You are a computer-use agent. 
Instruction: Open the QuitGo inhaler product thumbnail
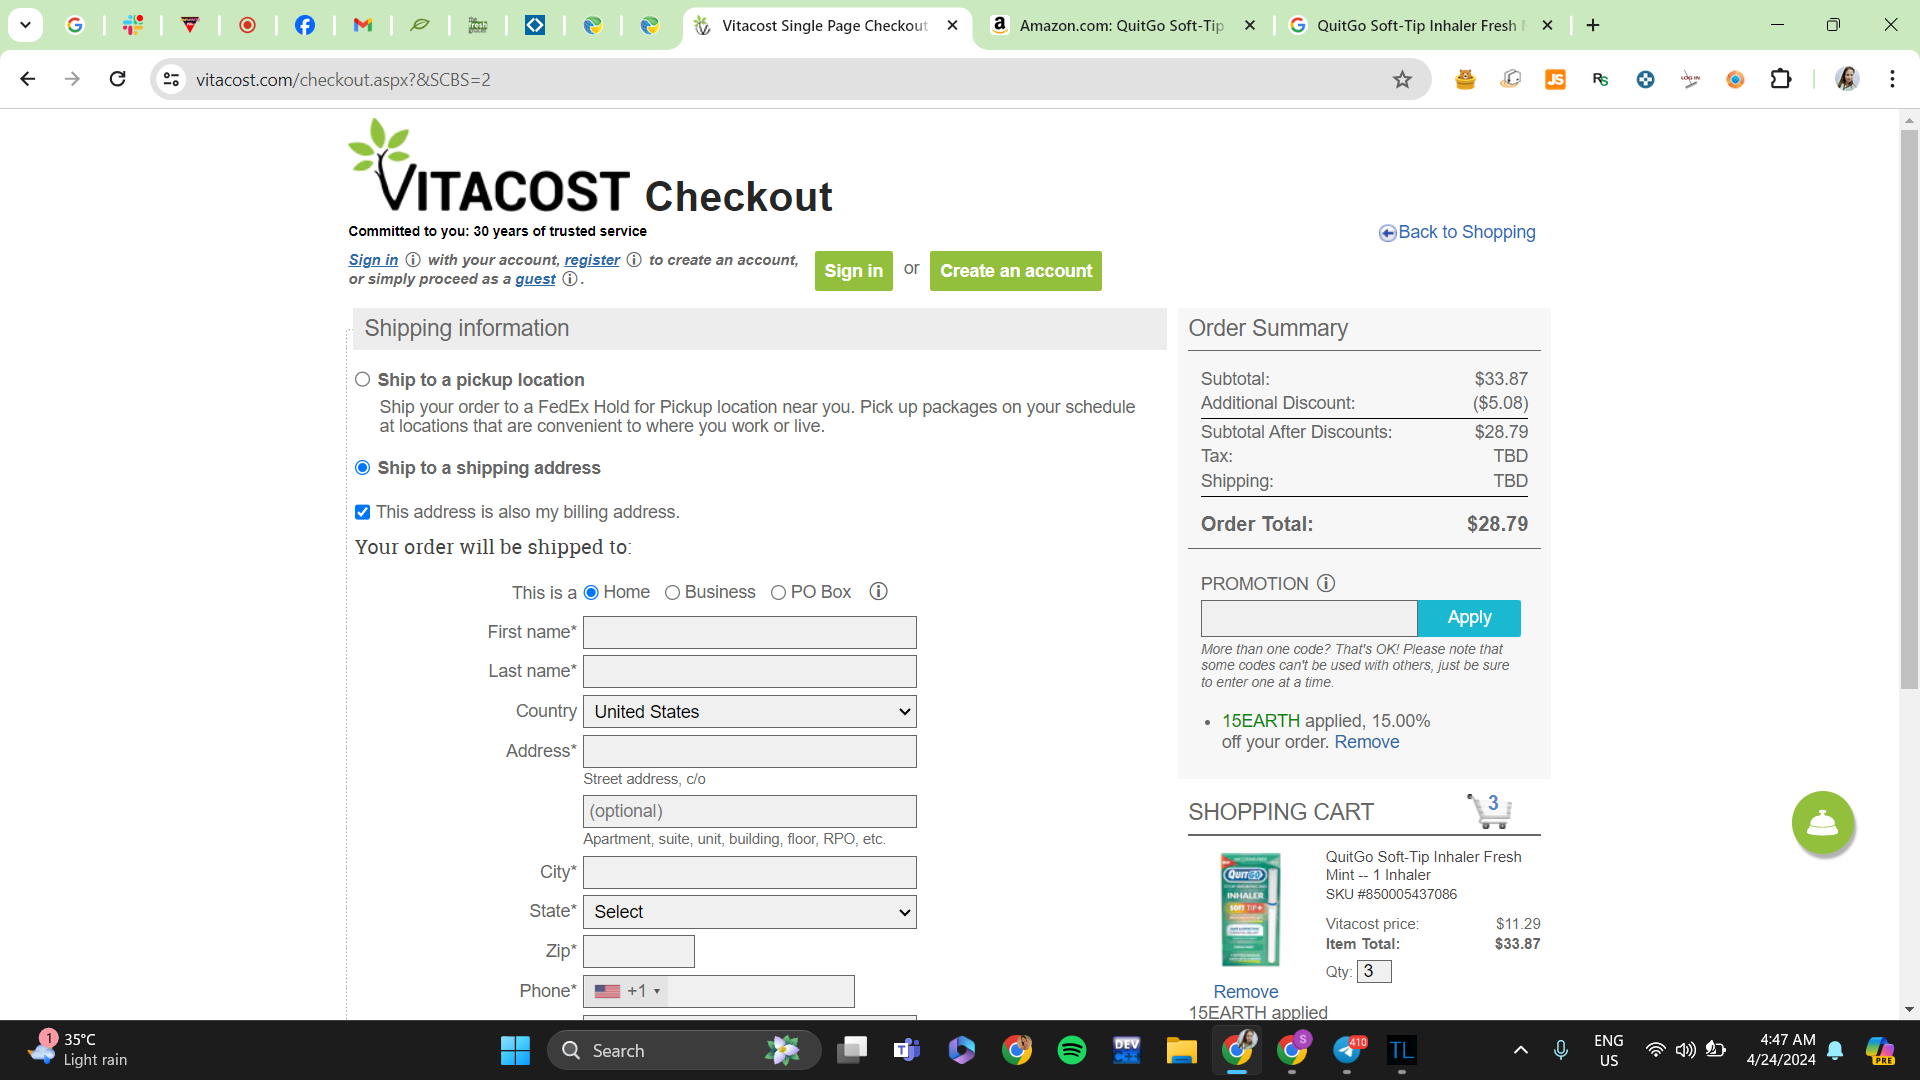(x=1249, y=909)
